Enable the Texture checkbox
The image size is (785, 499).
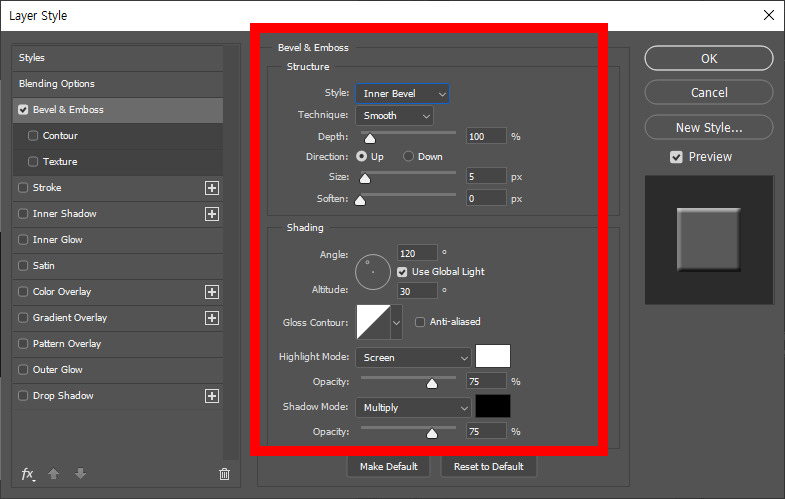click(33, 162)
